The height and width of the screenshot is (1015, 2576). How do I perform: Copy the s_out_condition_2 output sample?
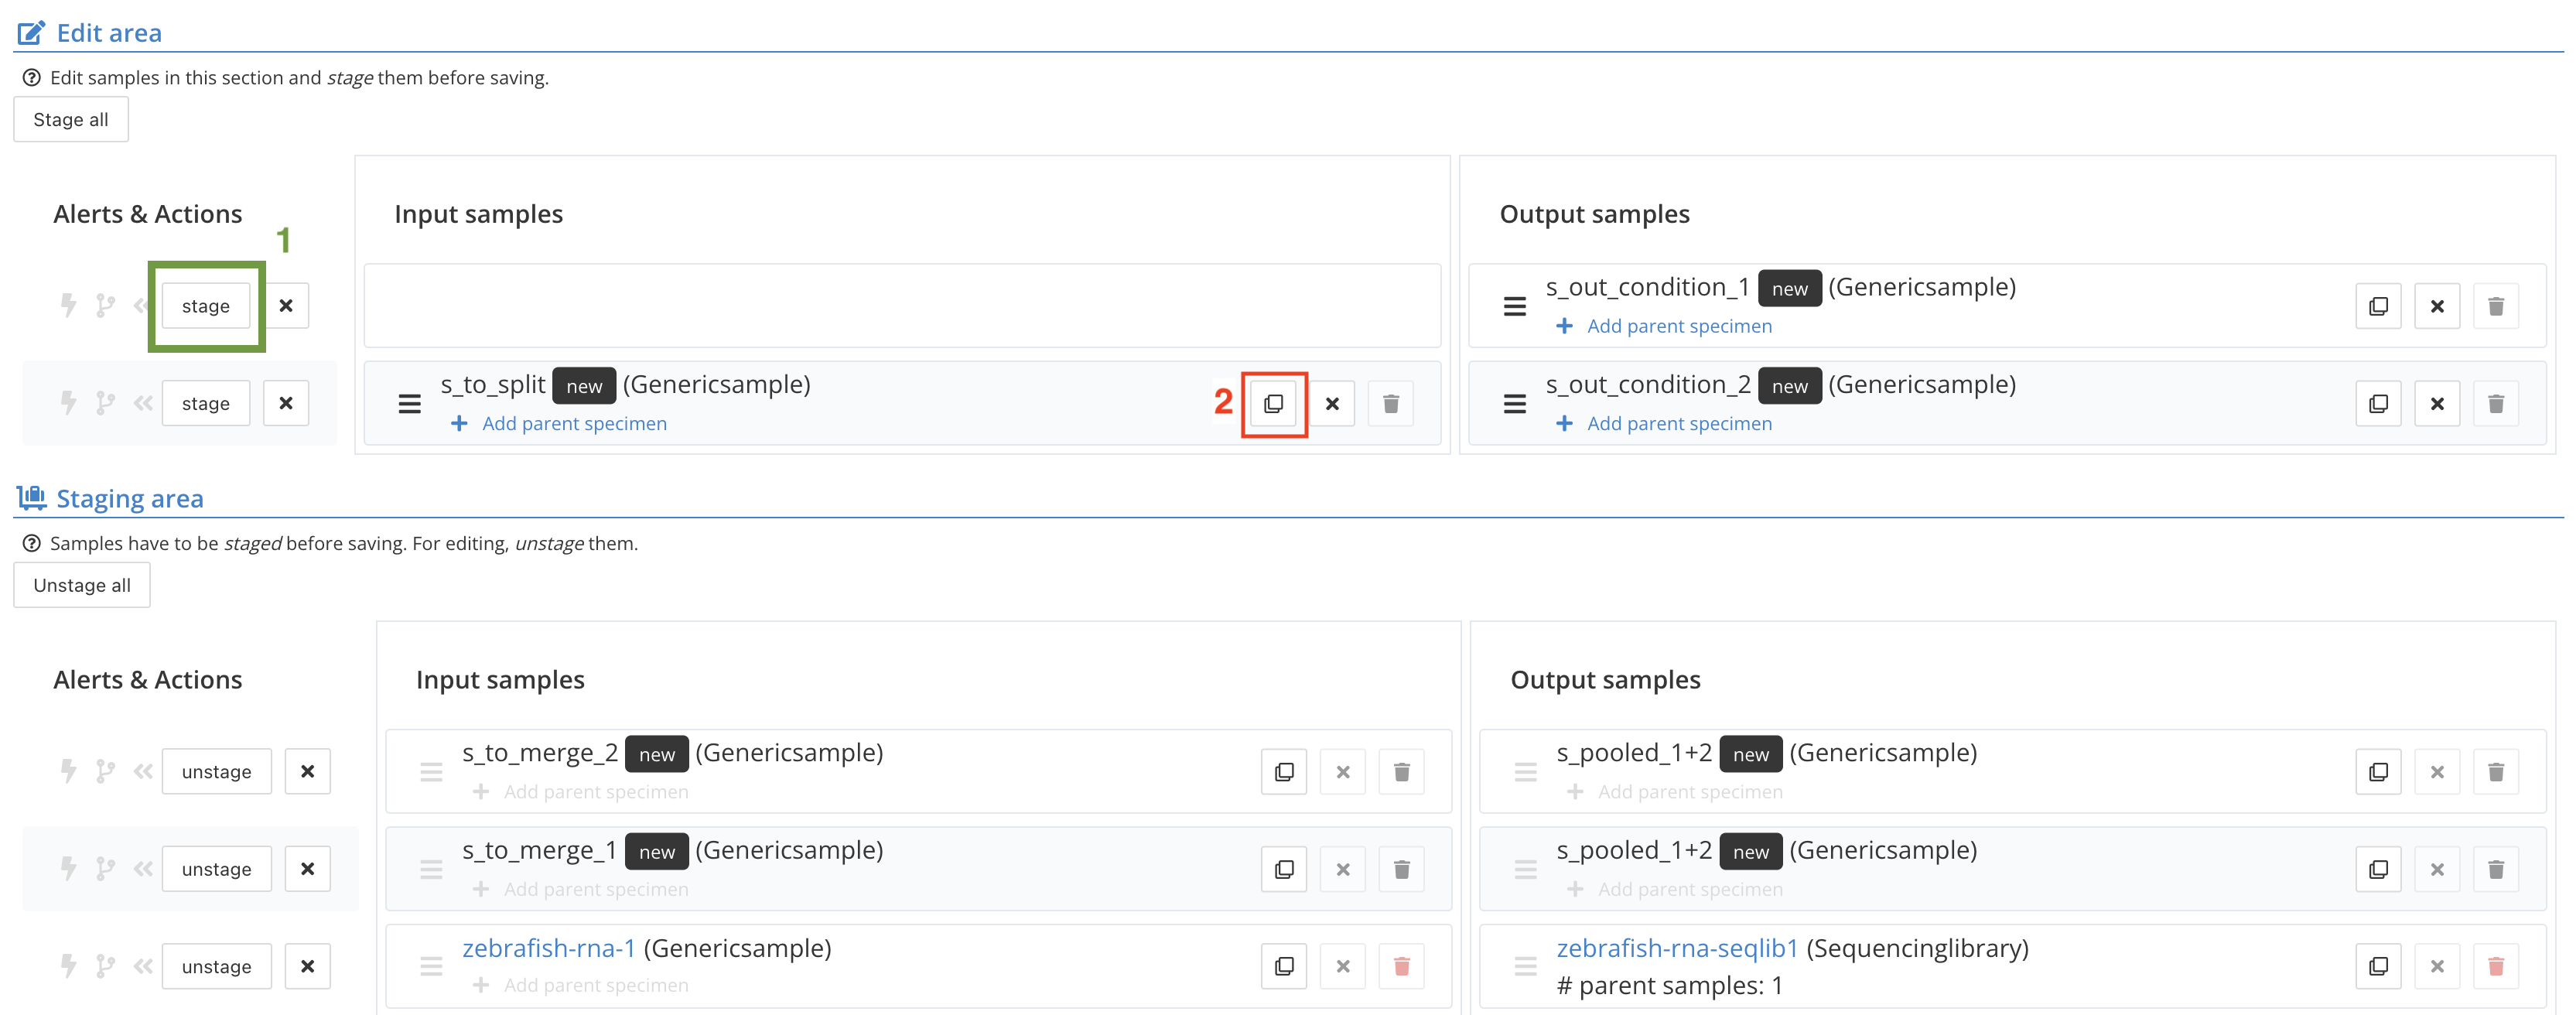2378,404
